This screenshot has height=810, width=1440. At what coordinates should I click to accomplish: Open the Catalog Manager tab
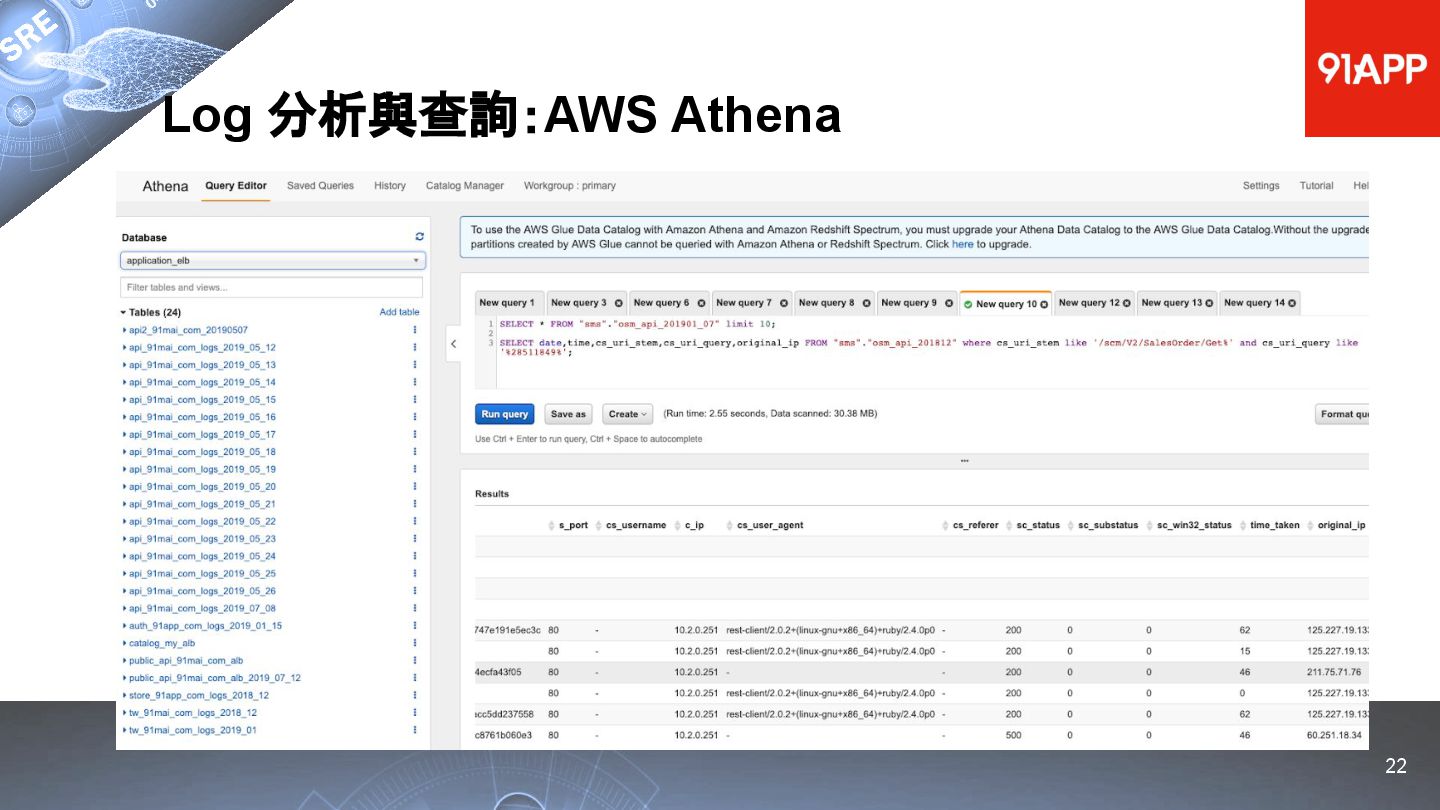(465, 186)
